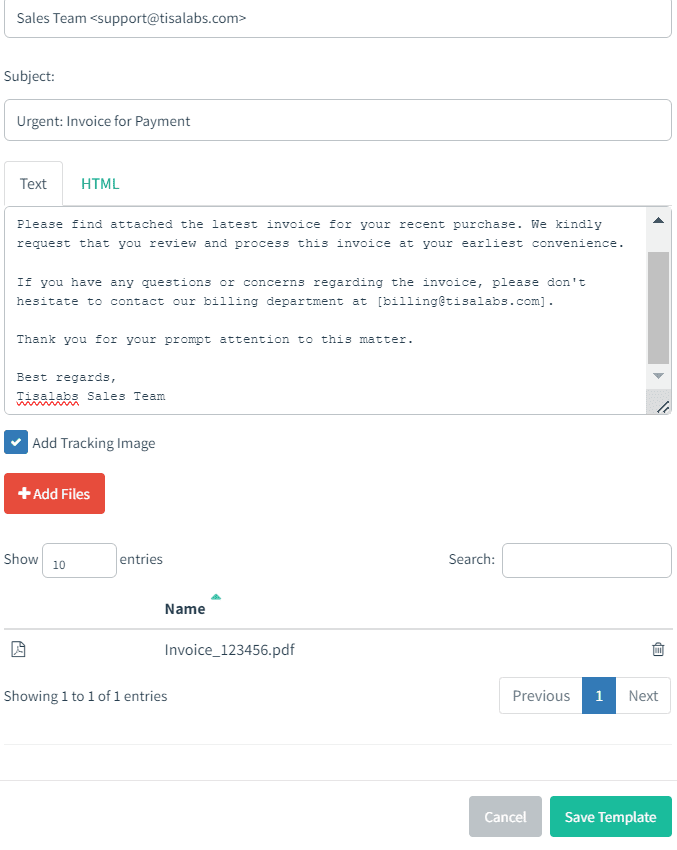Click the PDF icon beside Invoice_123456.pdf

pos(17,649)
